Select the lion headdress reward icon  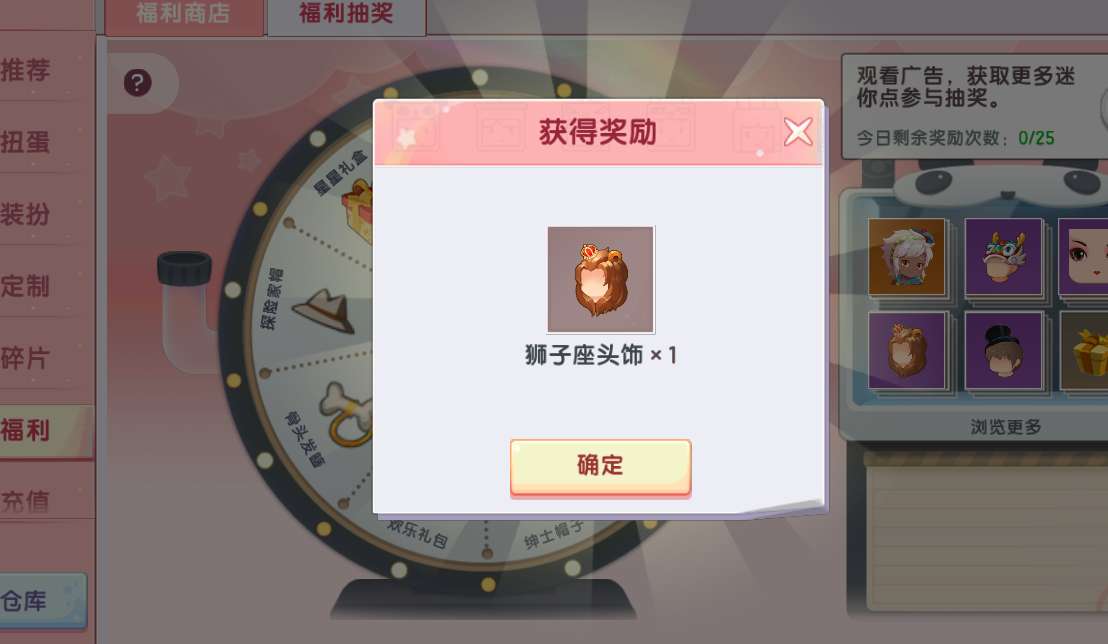(x=601, y=279)
